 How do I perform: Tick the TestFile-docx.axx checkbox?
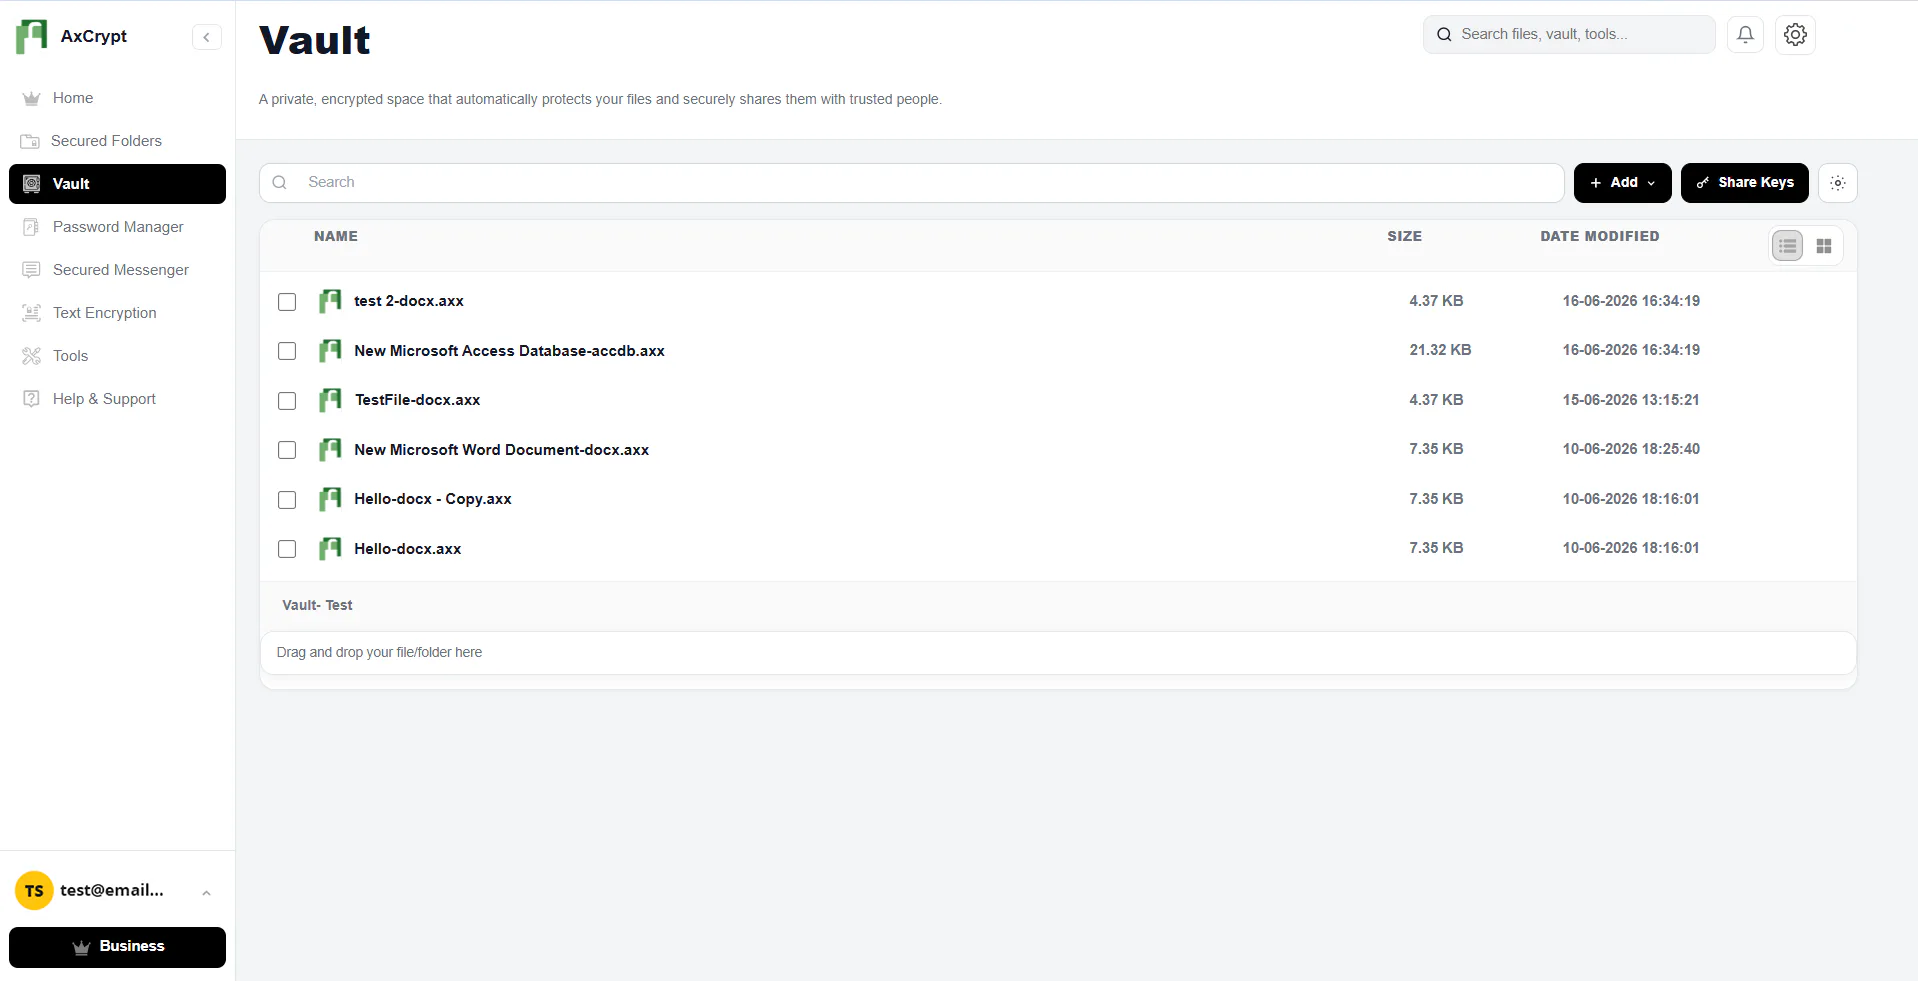coord(287,401)
